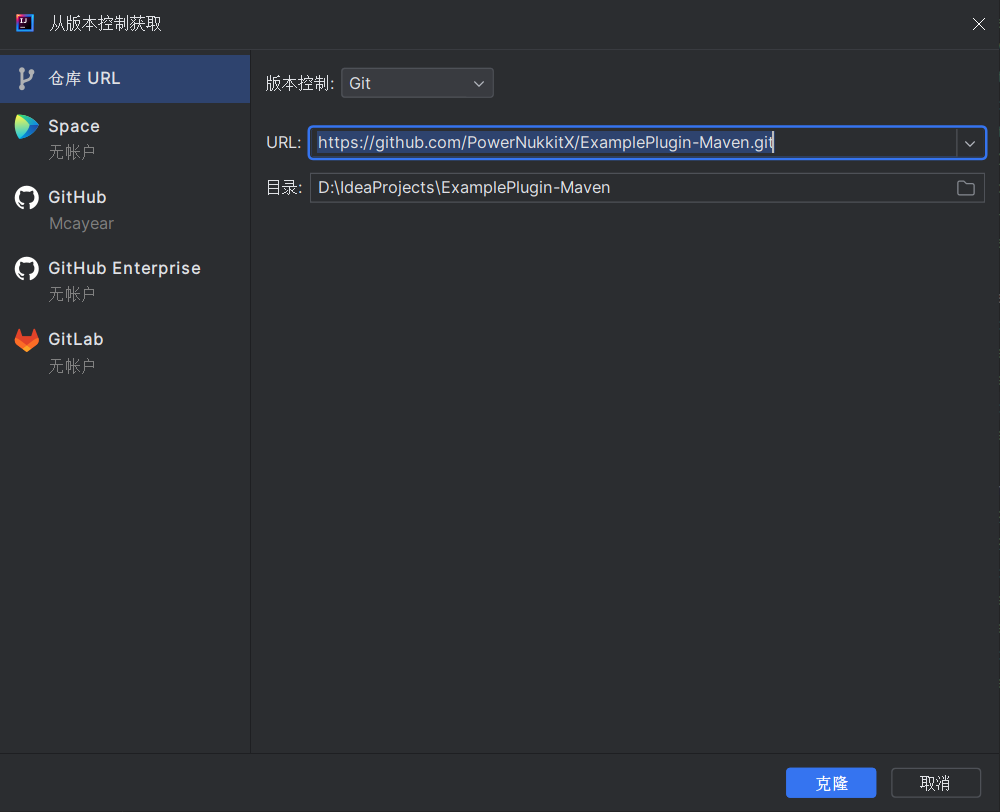
Task: Click the 版本控制: label text
Action: click(x=300, y=83)
